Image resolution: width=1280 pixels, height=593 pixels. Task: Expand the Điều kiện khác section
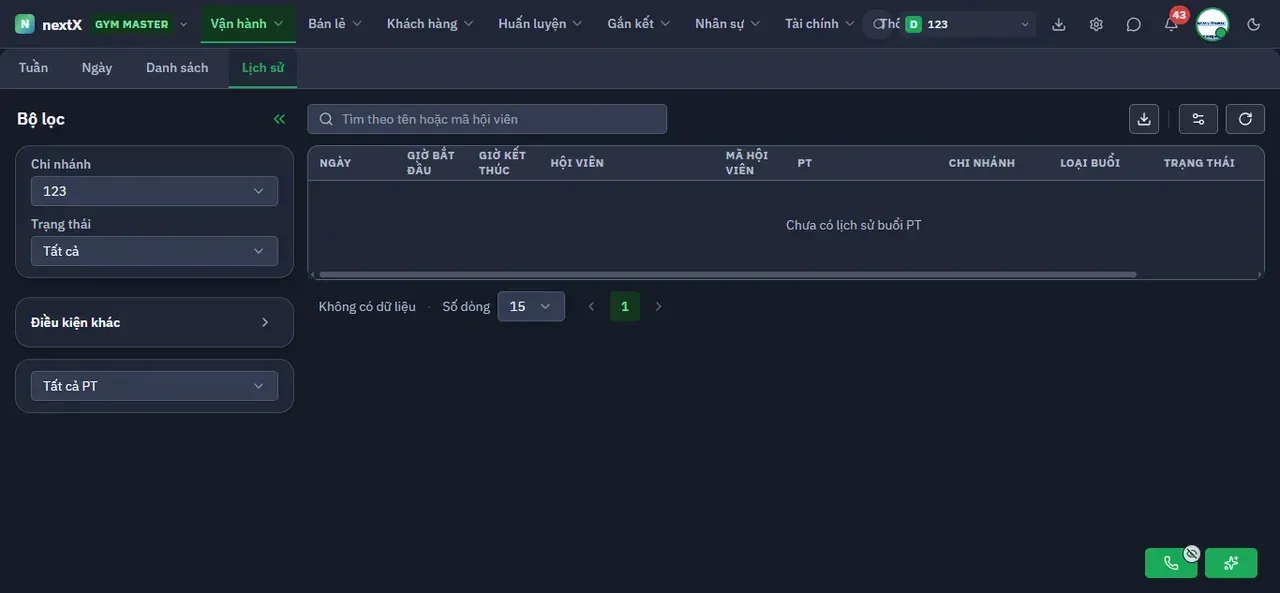tap(154, 322)
